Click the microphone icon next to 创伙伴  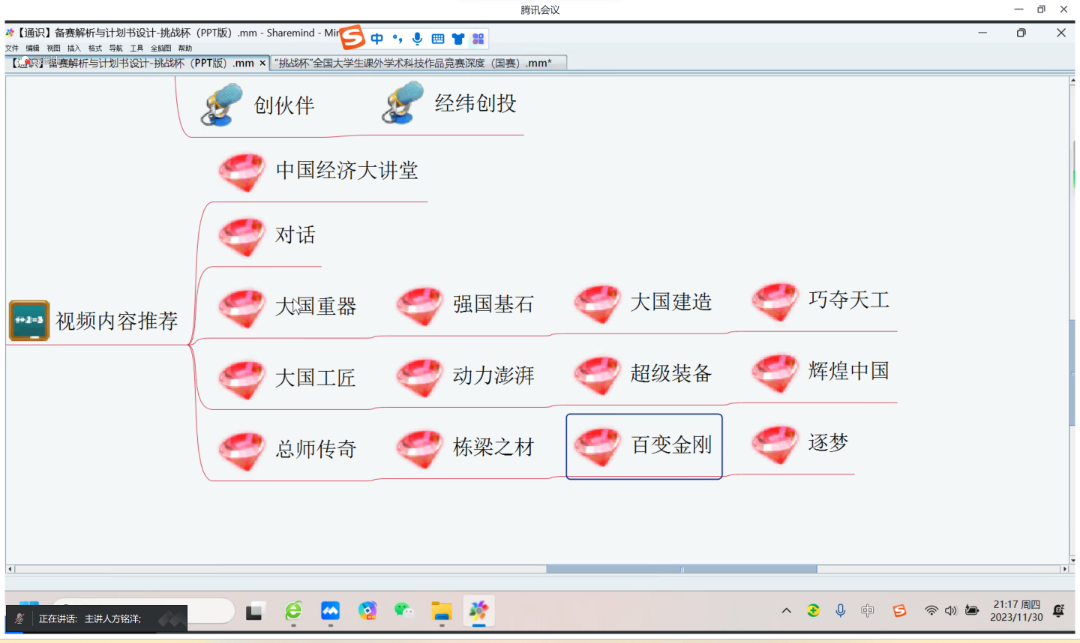pos(221,104)
